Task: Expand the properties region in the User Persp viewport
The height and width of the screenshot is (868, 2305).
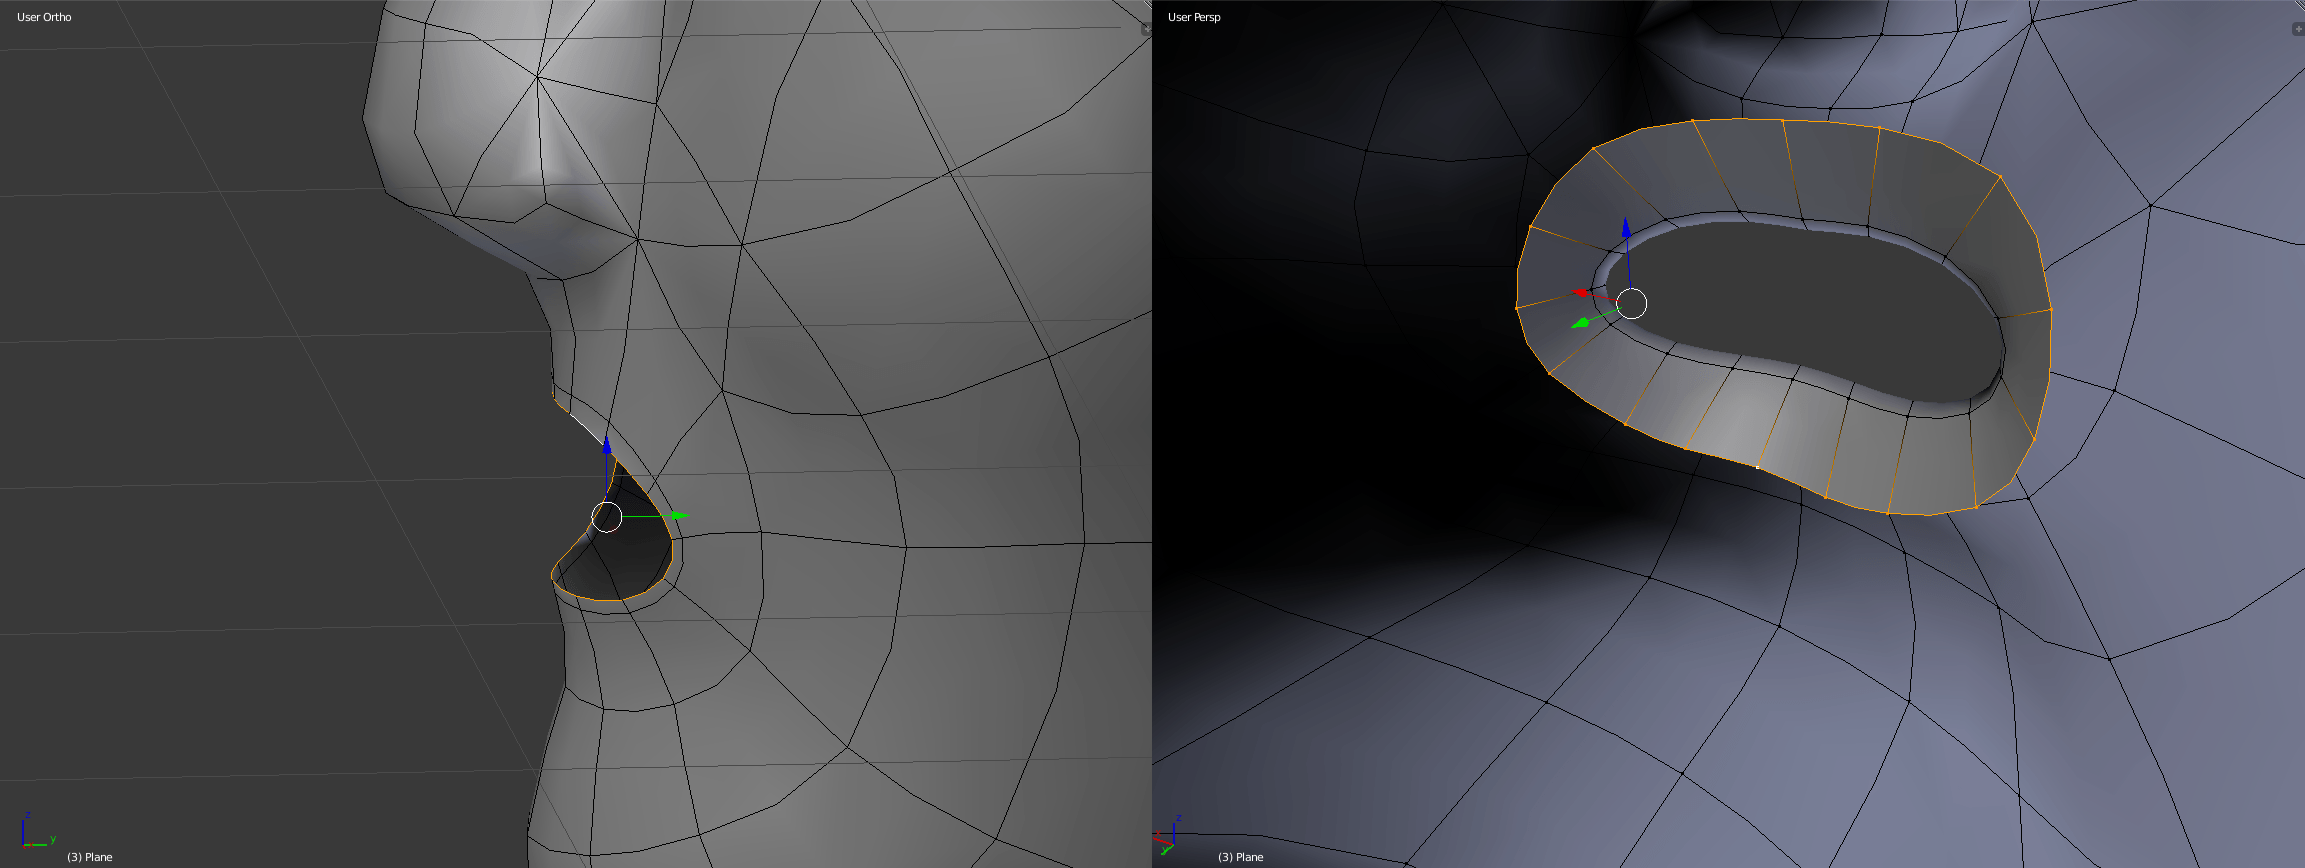Action: (x=2297, y=29)
